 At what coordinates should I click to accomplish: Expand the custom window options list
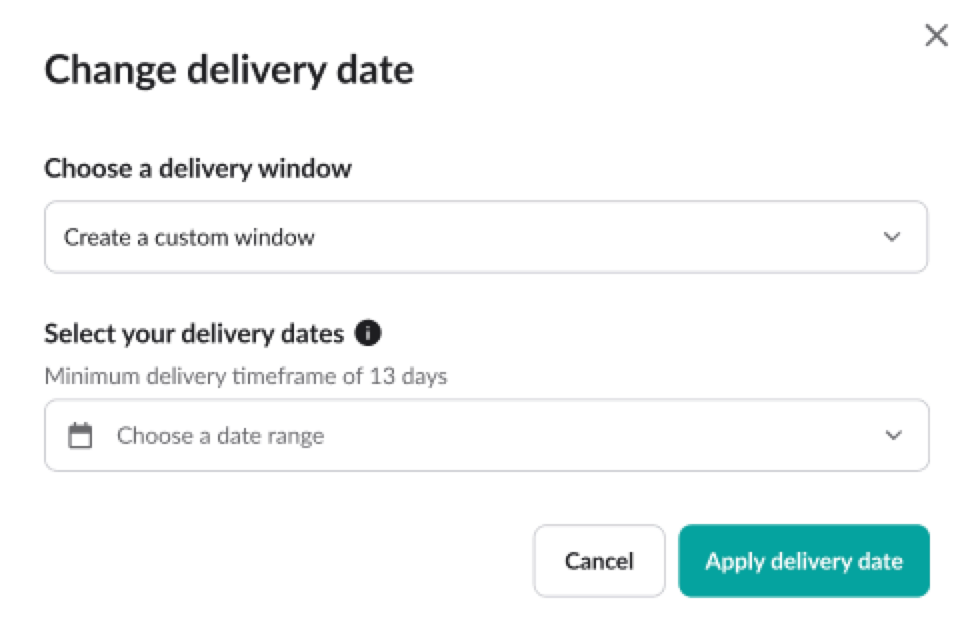click(x=486, y=237)
